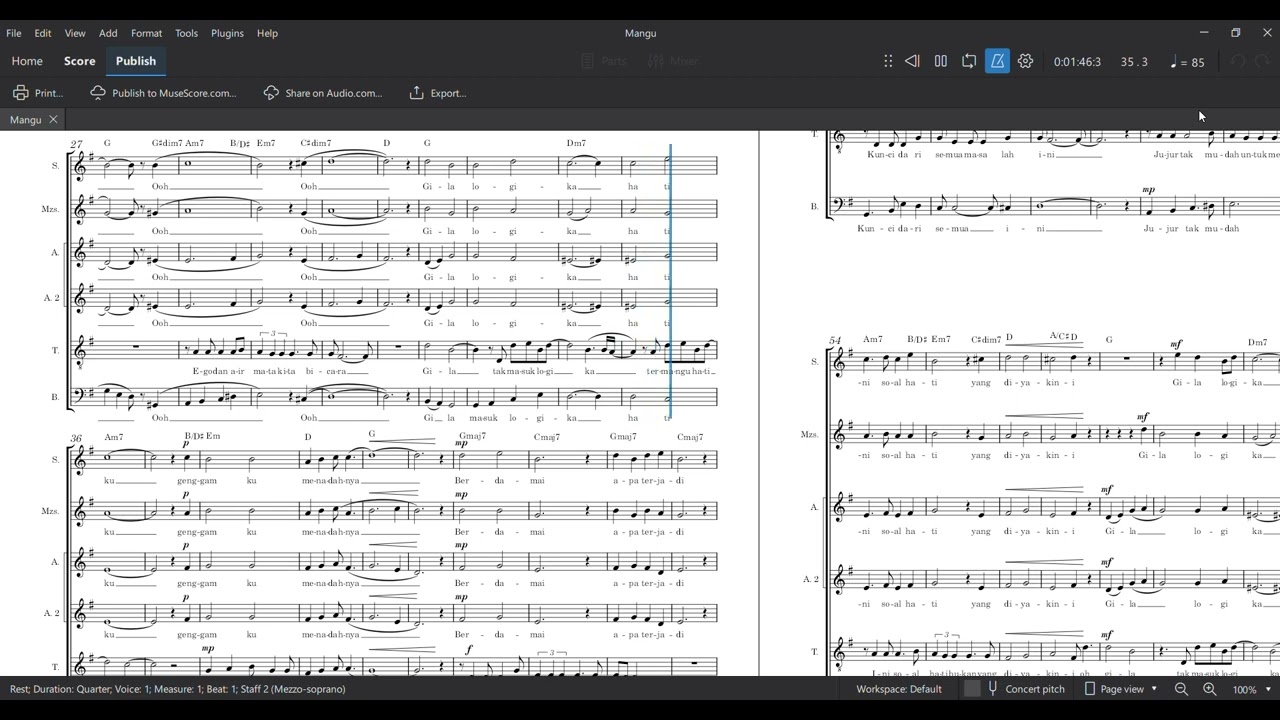Viewport: 1280px width, 720px height.
Task: Click the f dynamic in tenor staff
Action: point(468,649)
